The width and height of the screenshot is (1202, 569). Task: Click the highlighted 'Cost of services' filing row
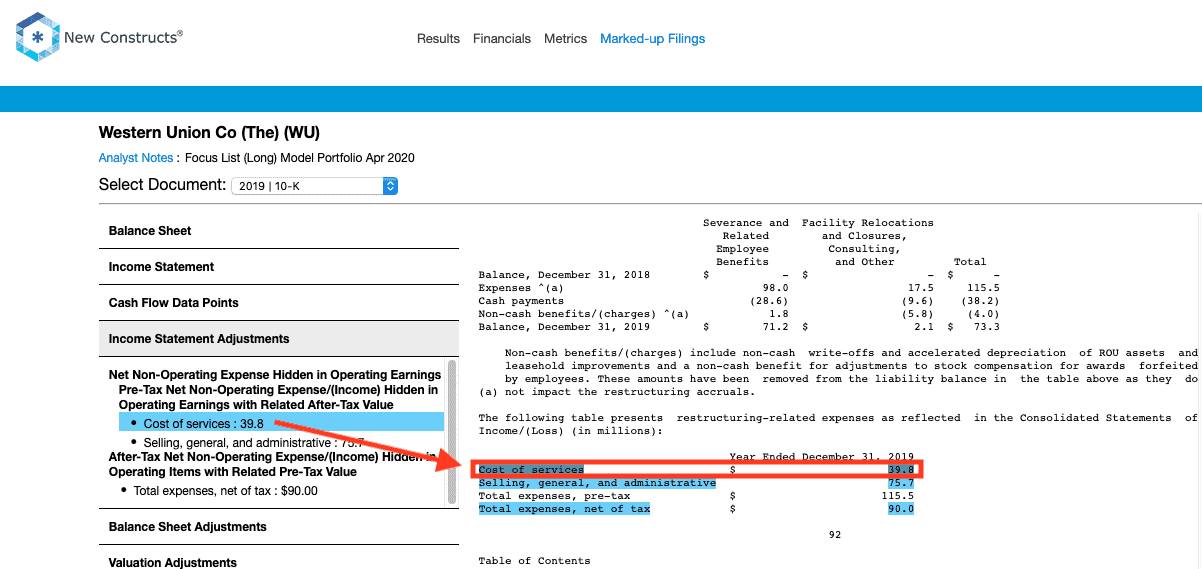697,469
